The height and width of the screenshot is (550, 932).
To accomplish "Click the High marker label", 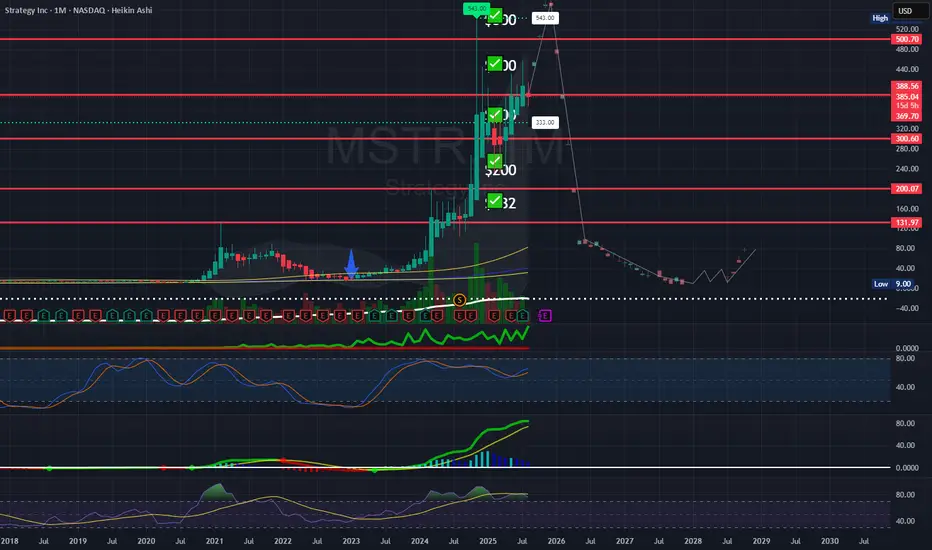I will click(880, 18).
